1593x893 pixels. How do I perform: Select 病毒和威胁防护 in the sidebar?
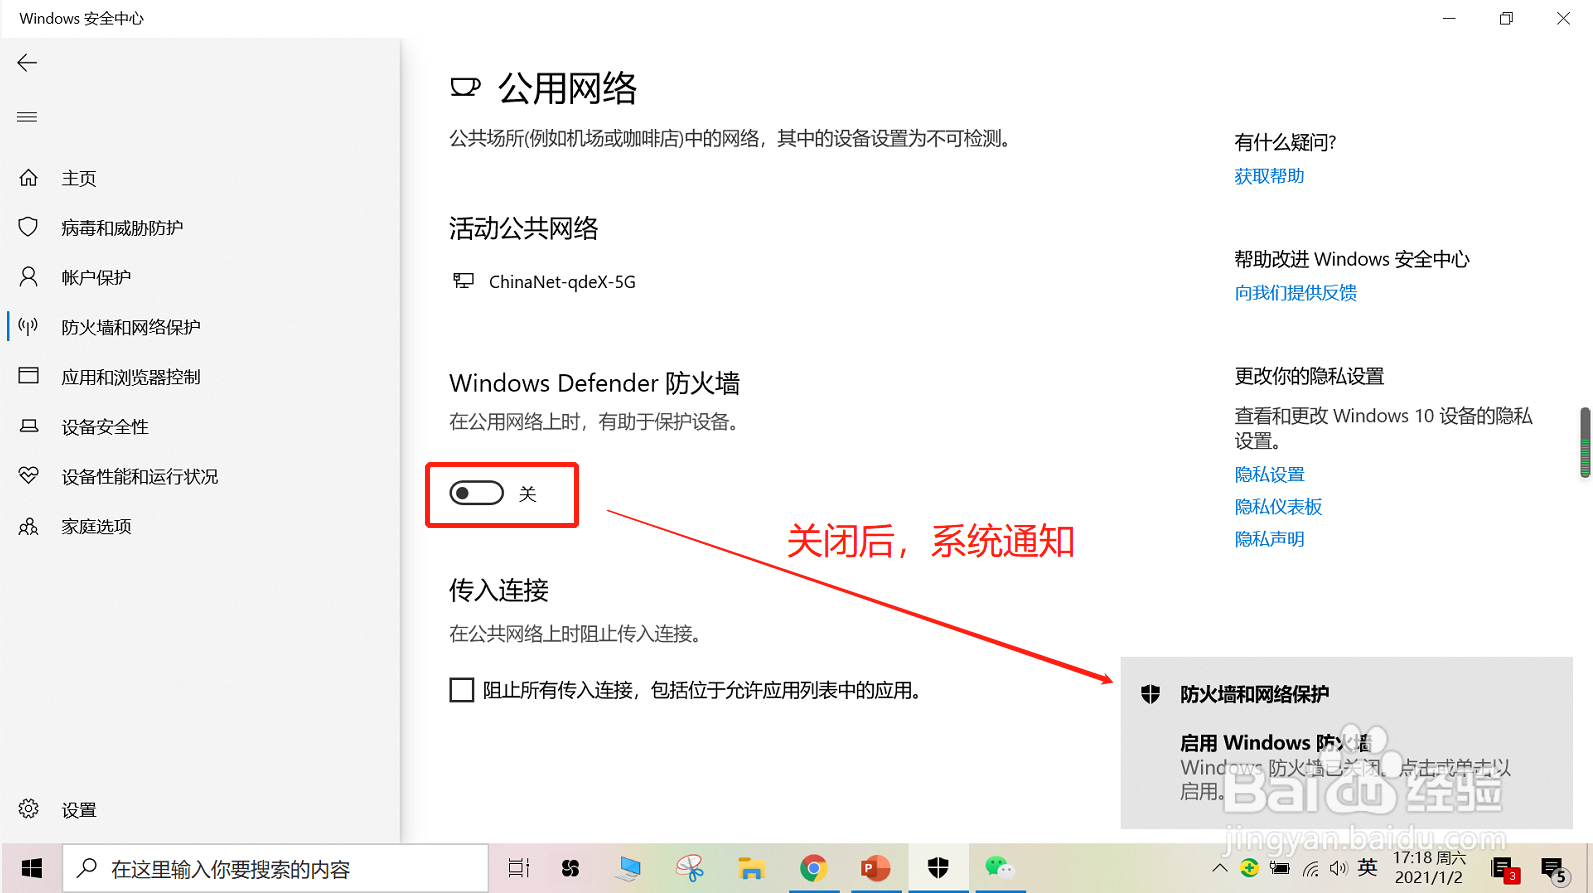122,228
